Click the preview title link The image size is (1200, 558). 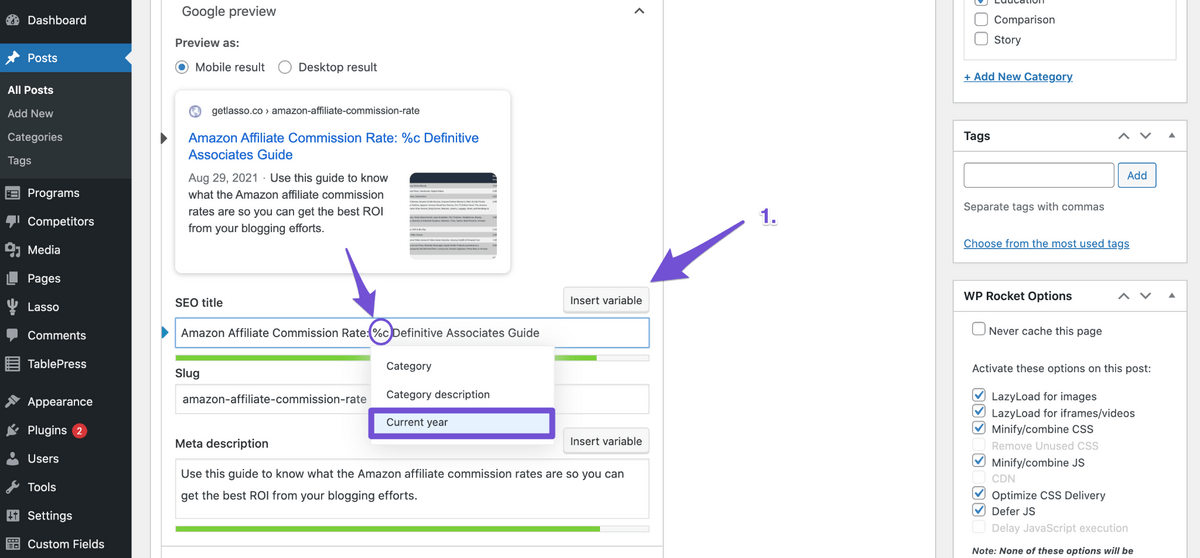tap(333, 146)
